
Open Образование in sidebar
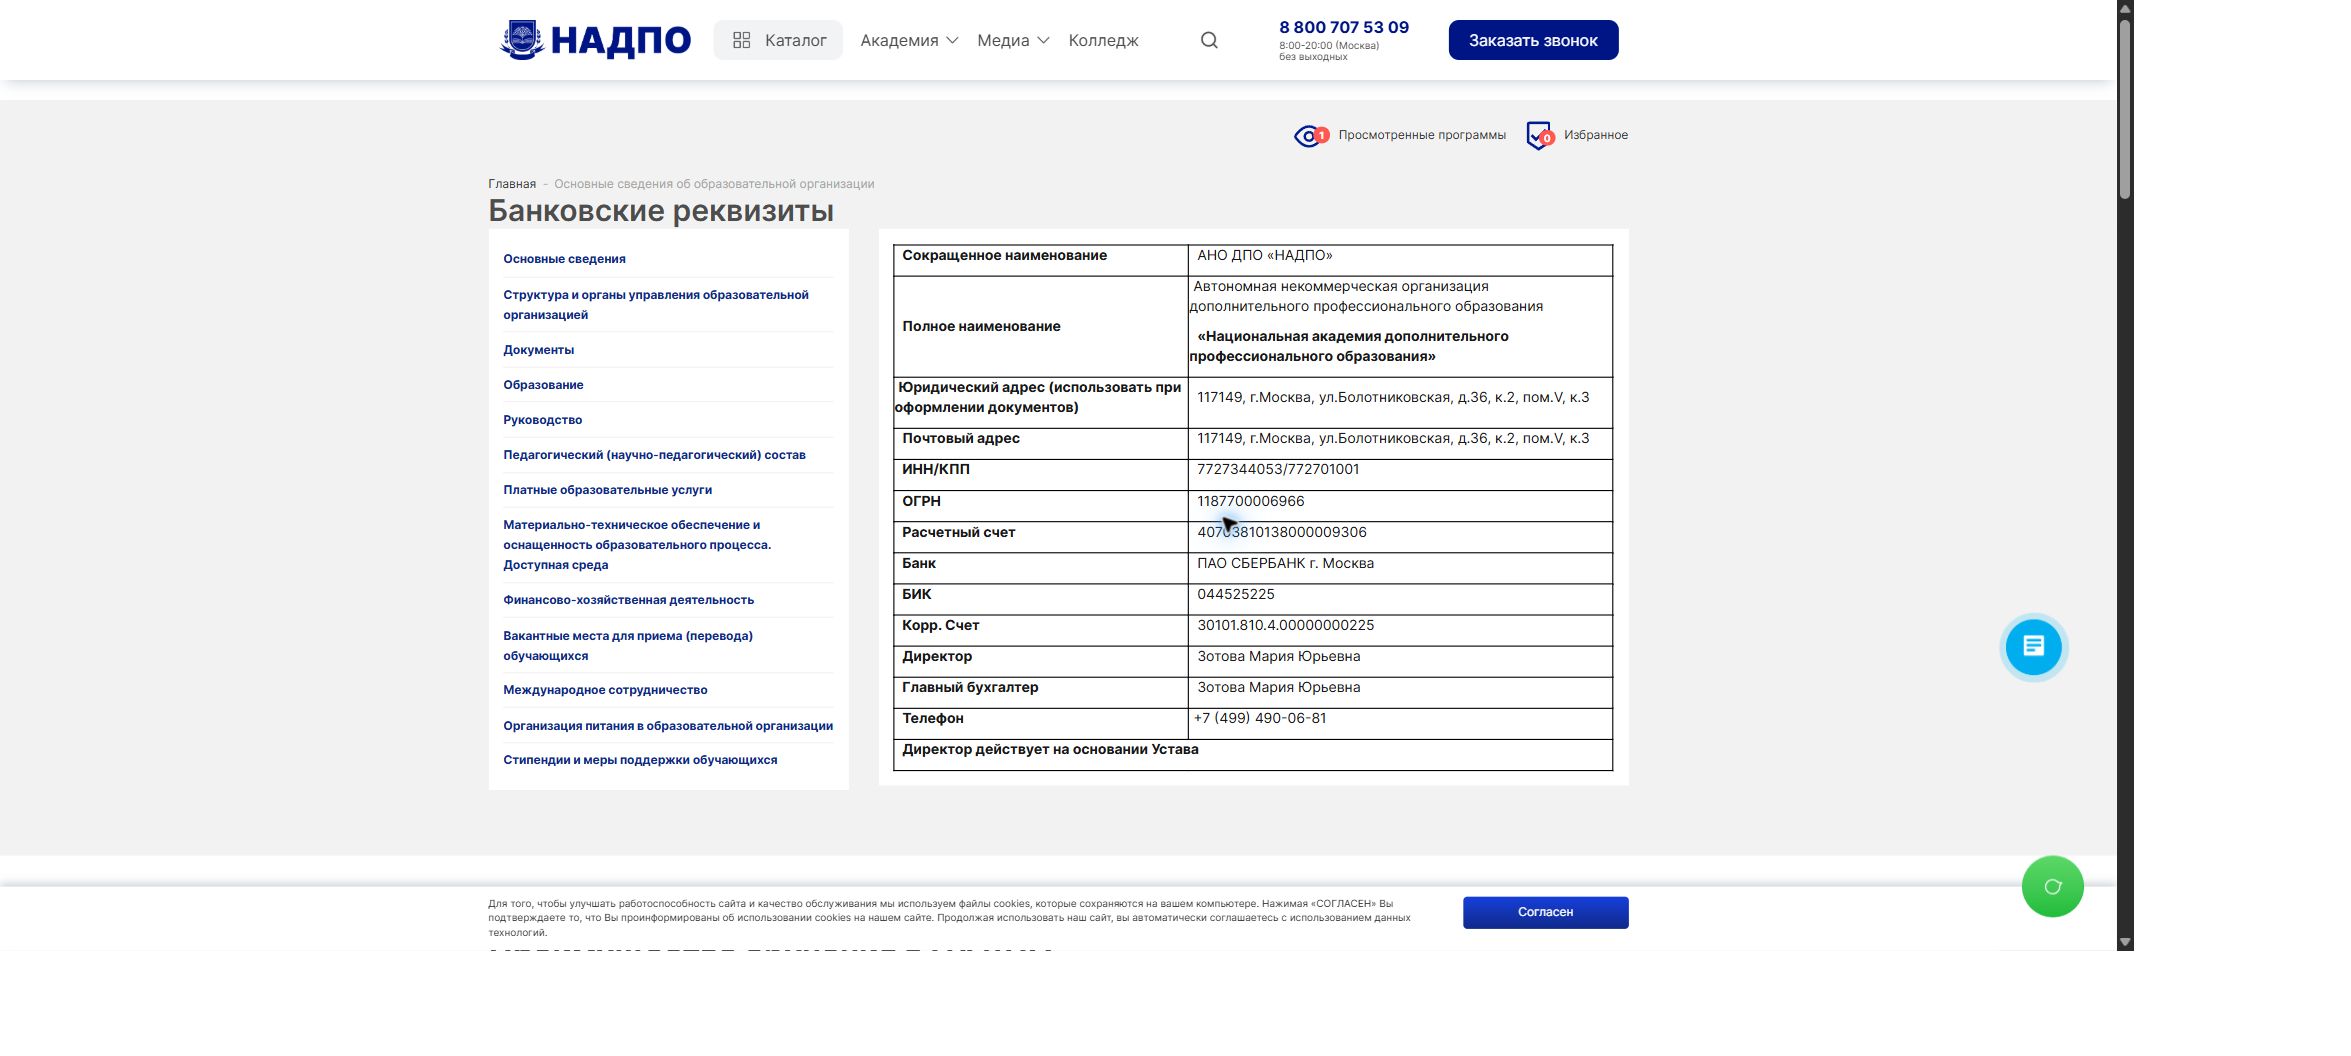pyautogui.click(x=543, y=385)
